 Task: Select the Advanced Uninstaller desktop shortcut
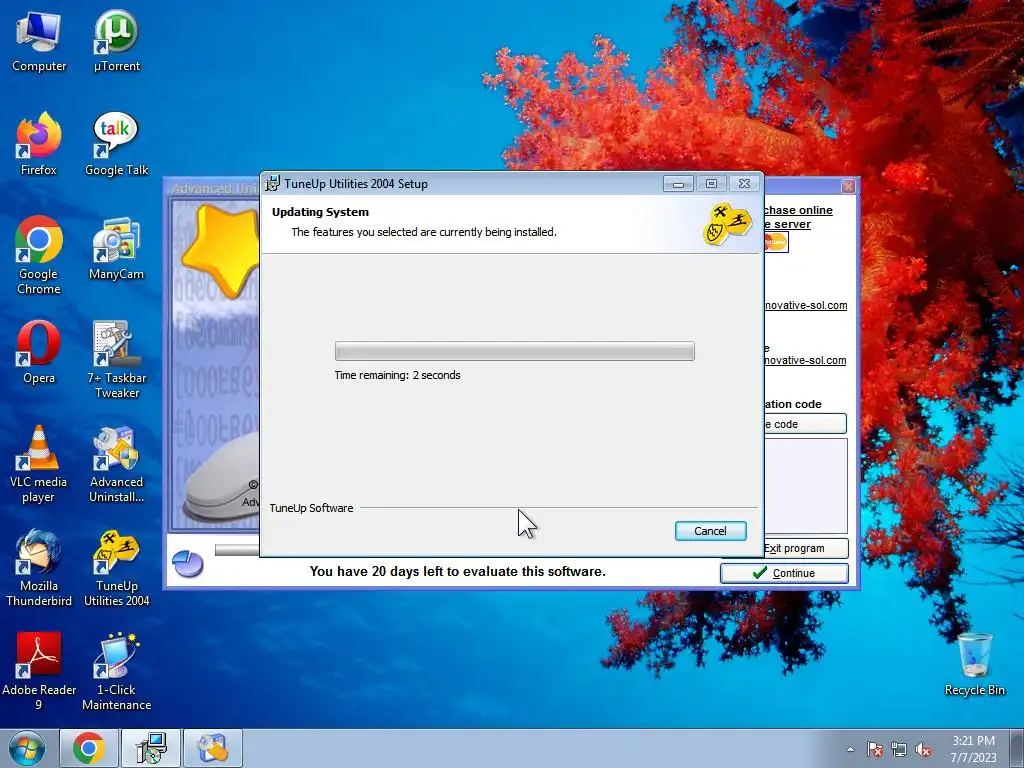(x=116, y=464)
